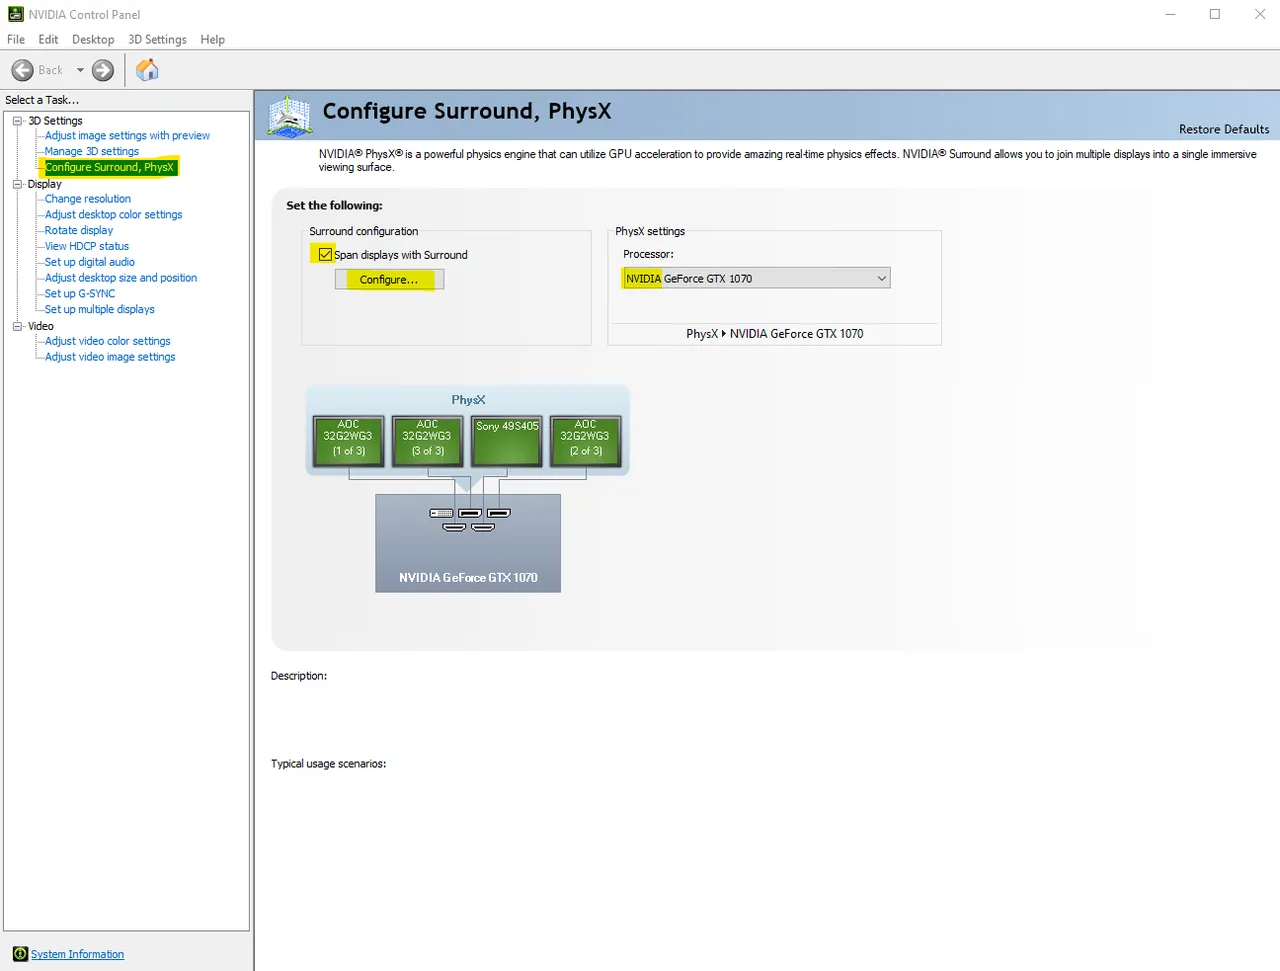
Task: Click the 'Set the following:' heading
Action: (x=334, y=205)
